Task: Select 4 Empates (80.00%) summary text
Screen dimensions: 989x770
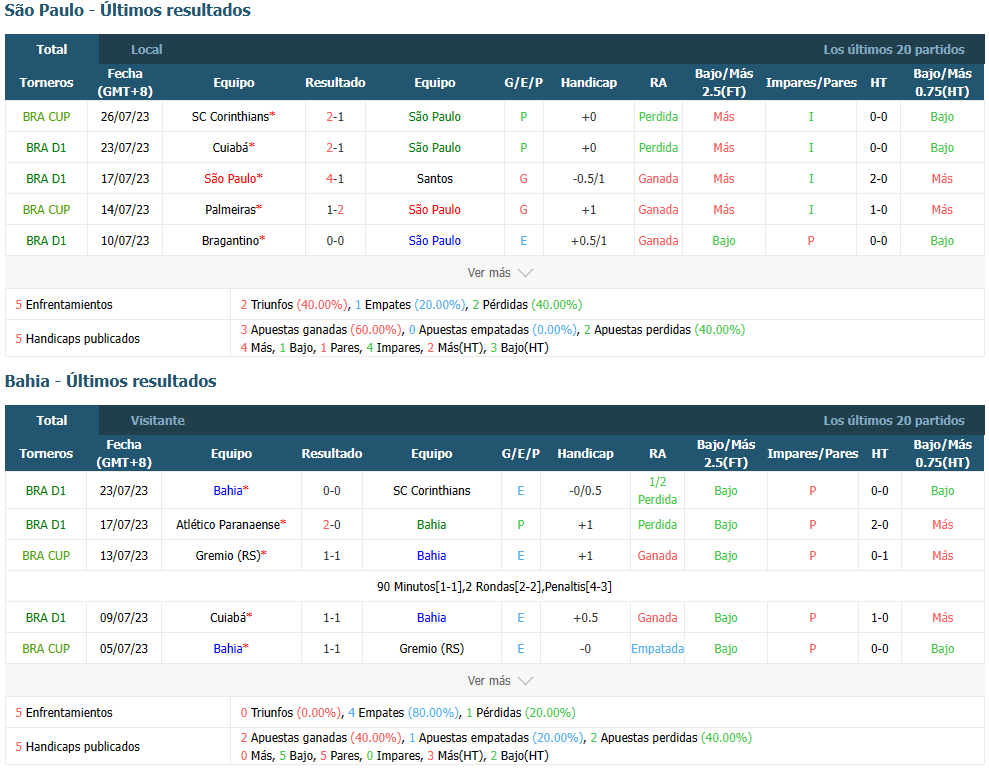Action: 405,713
